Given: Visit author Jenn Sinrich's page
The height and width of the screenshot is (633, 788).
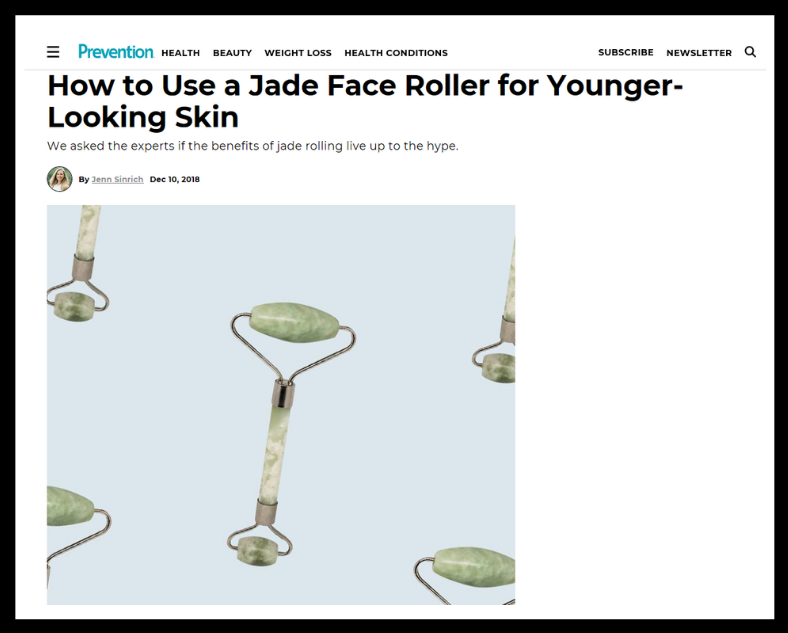Looking at the screenshot, I should pos(118,179).
